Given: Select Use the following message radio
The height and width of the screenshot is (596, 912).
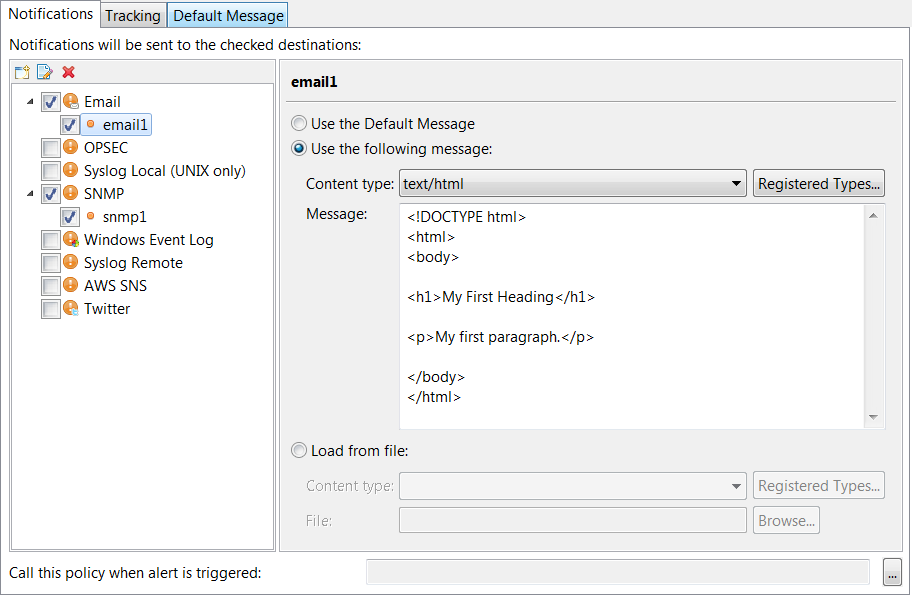Looking at the screenshot, I should pos(299,149).
